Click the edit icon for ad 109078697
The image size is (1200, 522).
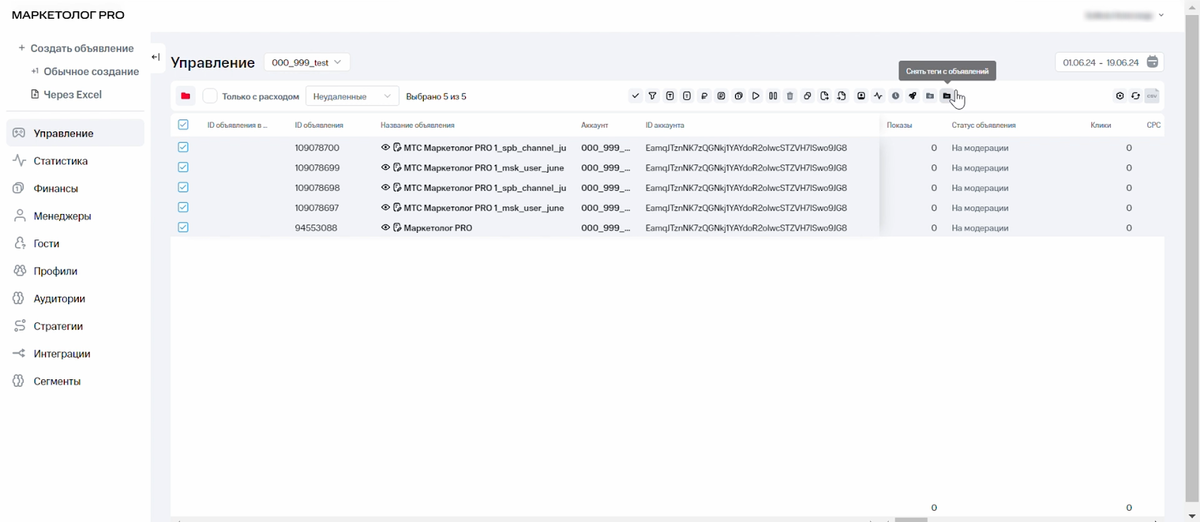pos(397,208)
